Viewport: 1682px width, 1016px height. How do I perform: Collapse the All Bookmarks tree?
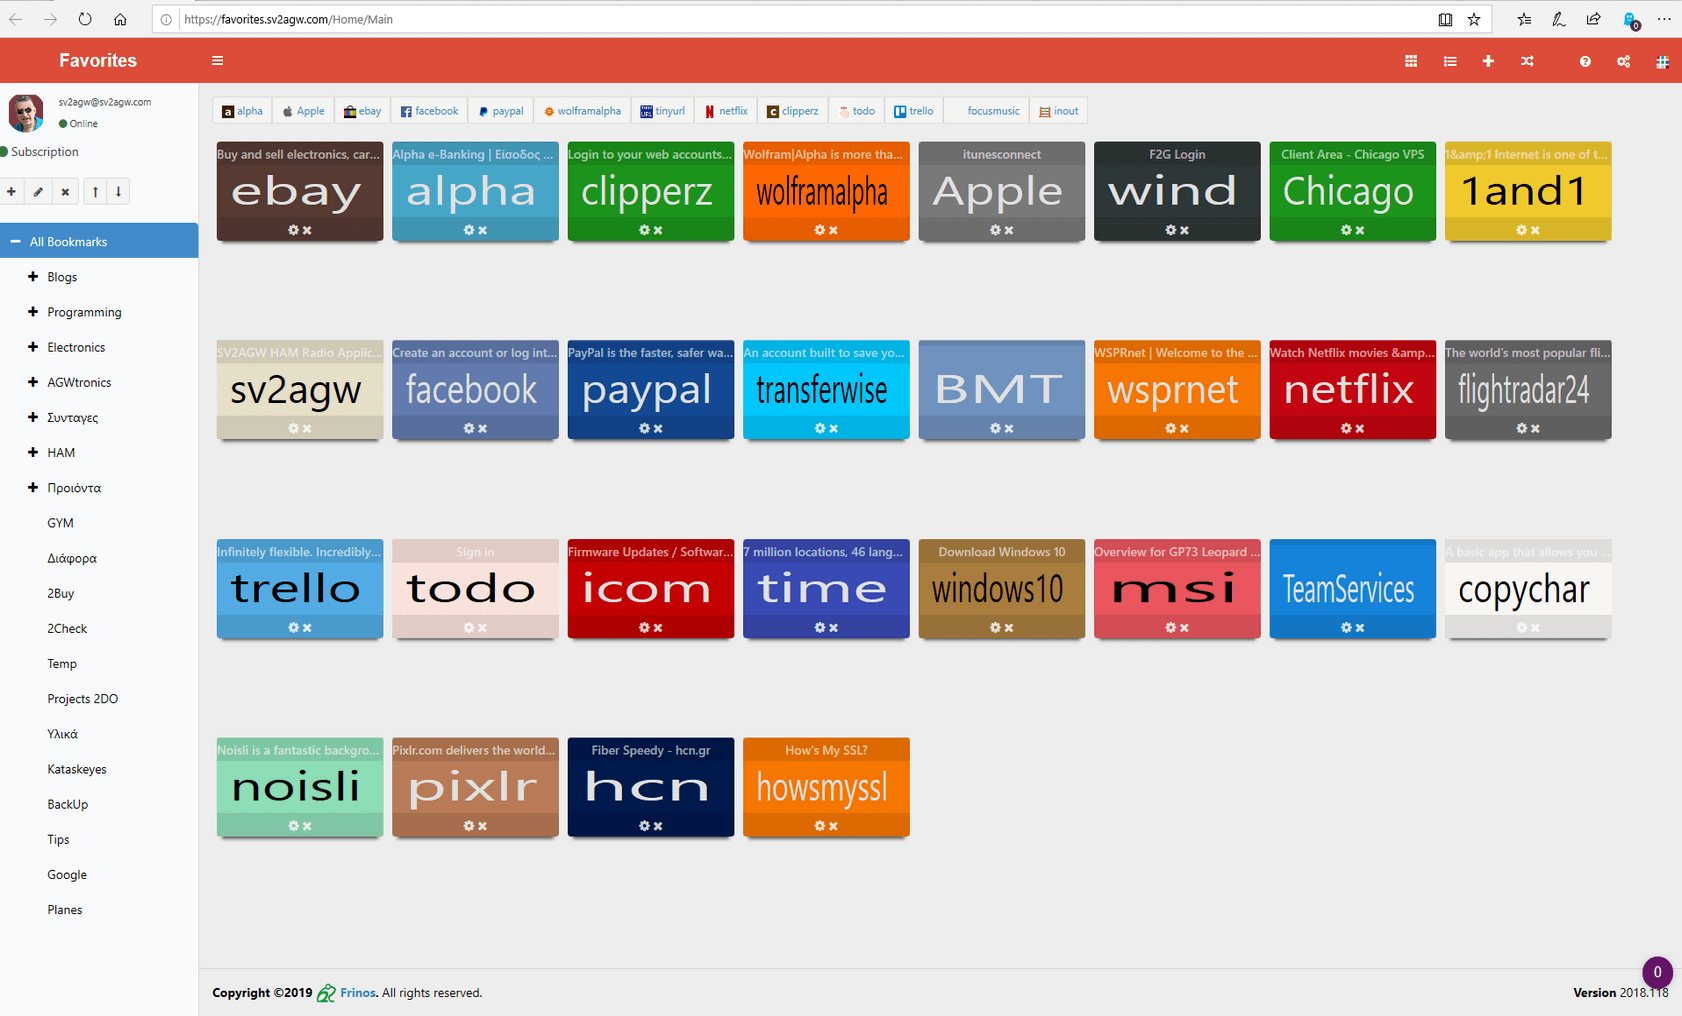tap(15, 241)
